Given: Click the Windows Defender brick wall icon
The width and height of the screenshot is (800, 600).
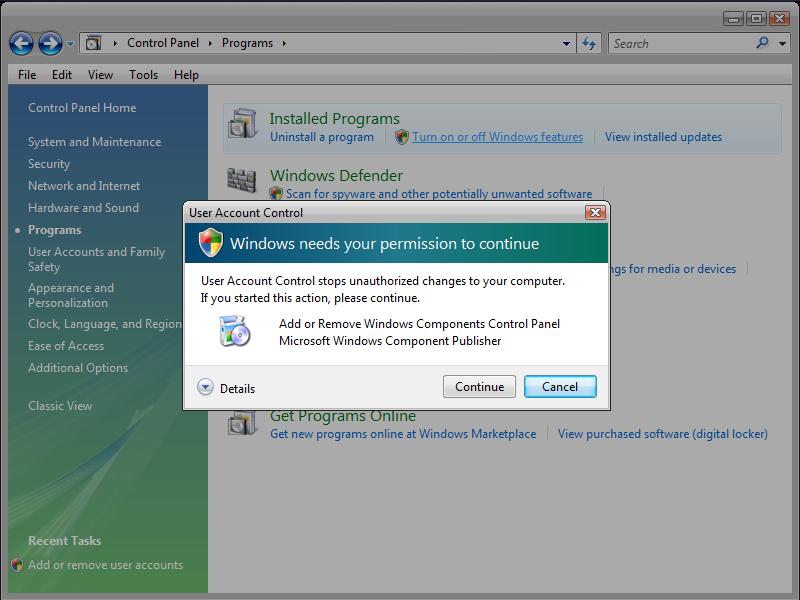Looking at the screenshot, I should 241,180.
